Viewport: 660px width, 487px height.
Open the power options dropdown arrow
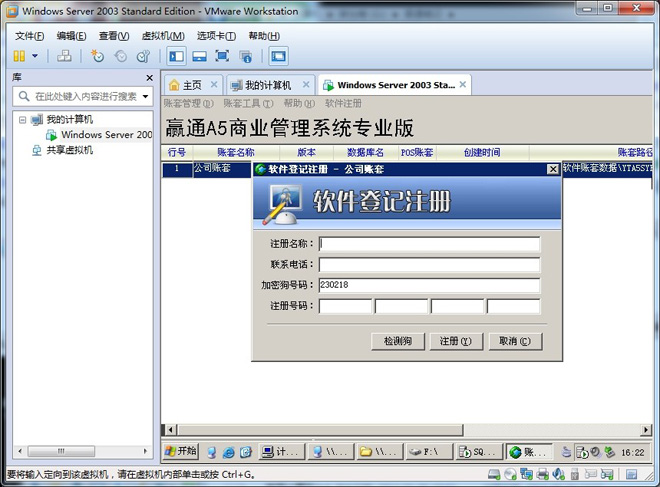[35, 56]
